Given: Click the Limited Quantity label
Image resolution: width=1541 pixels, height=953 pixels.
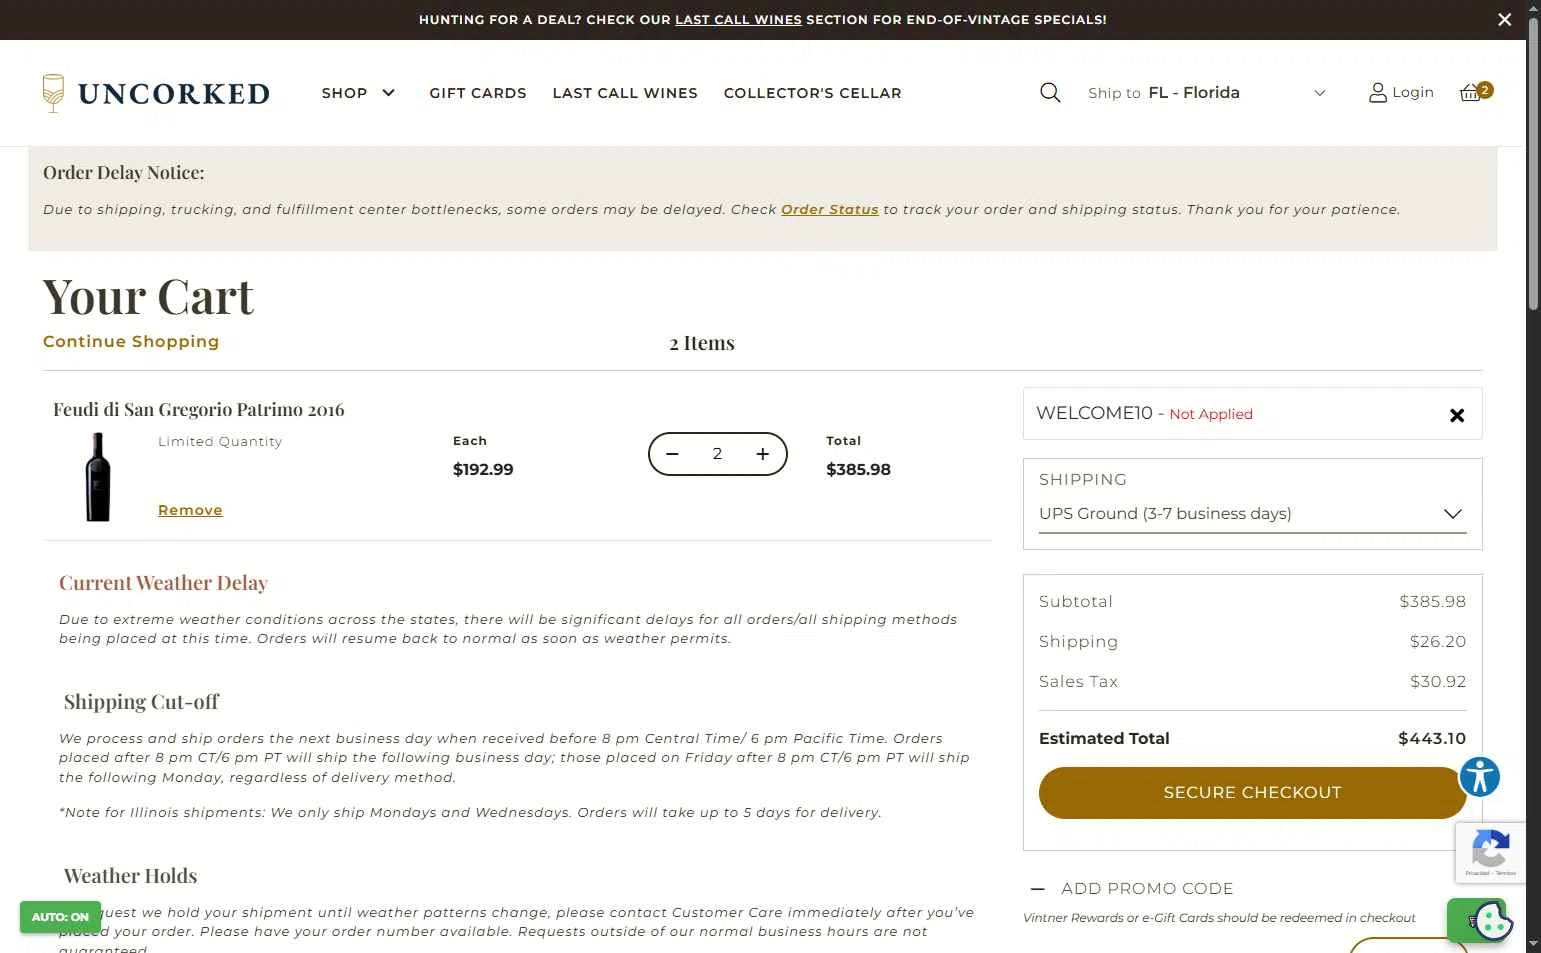Looking at the screenshot, I should (x=220, y=441).
